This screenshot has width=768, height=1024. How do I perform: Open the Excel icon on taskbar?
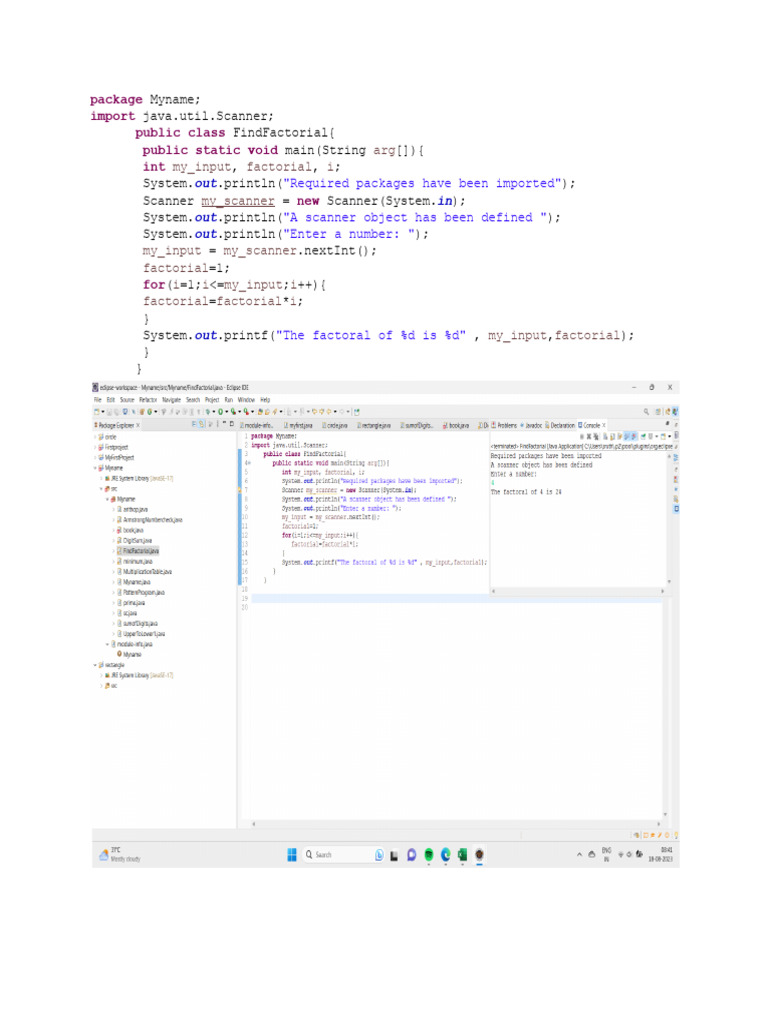pos(462,855)
